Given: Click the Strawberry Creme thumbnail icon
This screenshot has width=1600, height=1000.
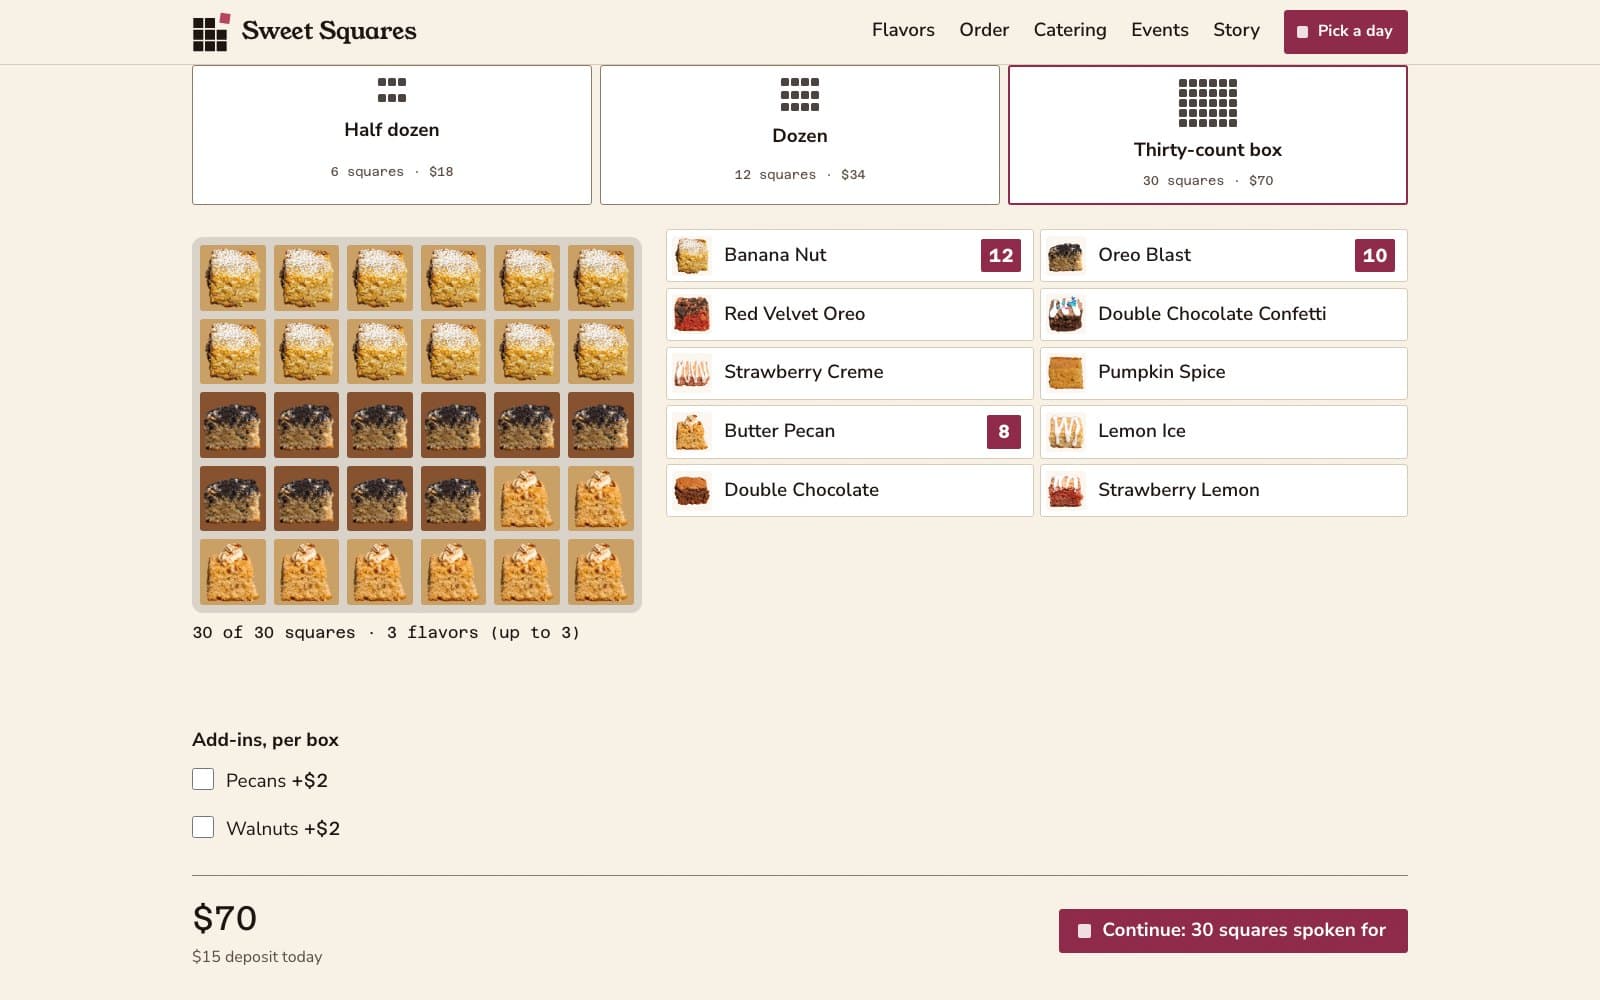Looking at the screenshot, I should 692,373.
